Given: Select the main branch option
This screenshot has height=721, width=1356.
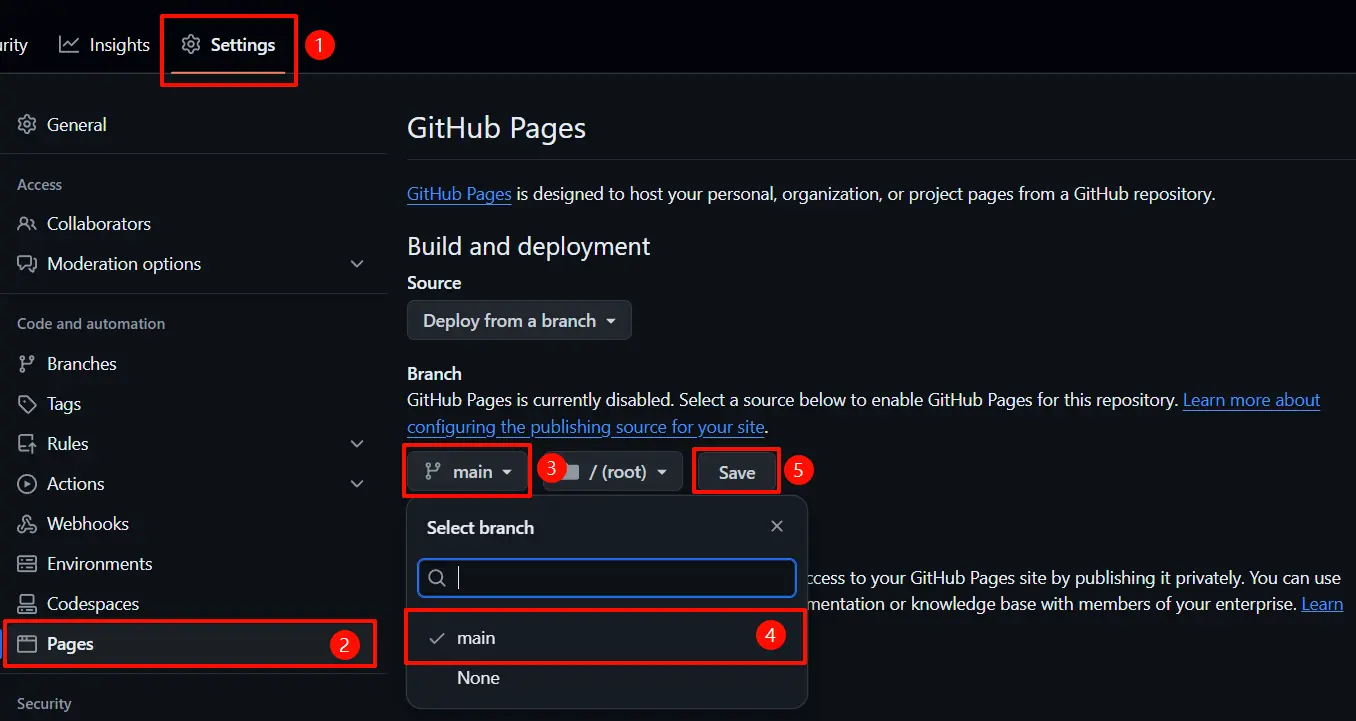Looking at the screenshot, I should click(607, 638).
